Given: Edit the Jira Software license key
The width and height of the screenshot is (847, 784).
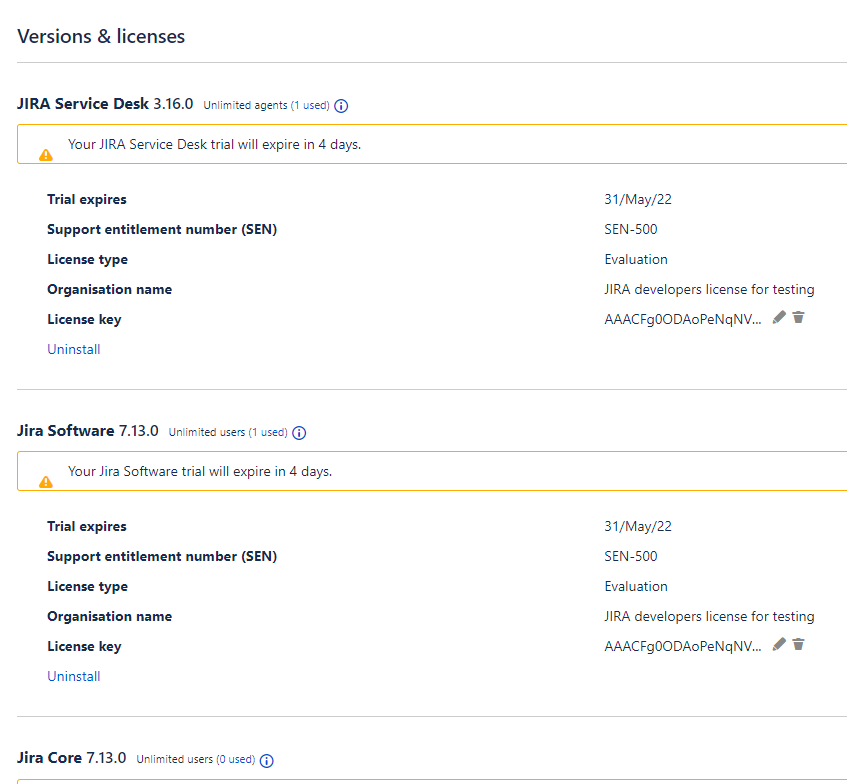Looking at the screenshot, I should [x=778, y=644].
